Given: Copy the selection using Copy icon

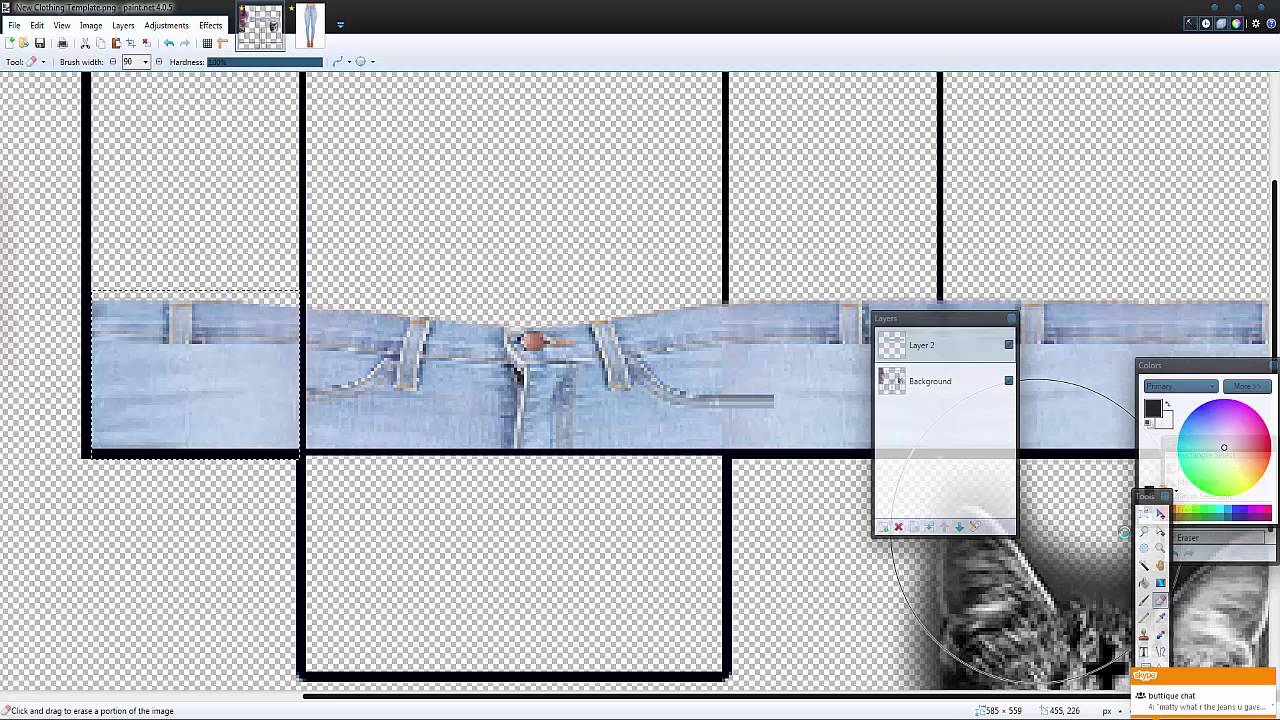Looking at the screenshot, I should [100, 43].
